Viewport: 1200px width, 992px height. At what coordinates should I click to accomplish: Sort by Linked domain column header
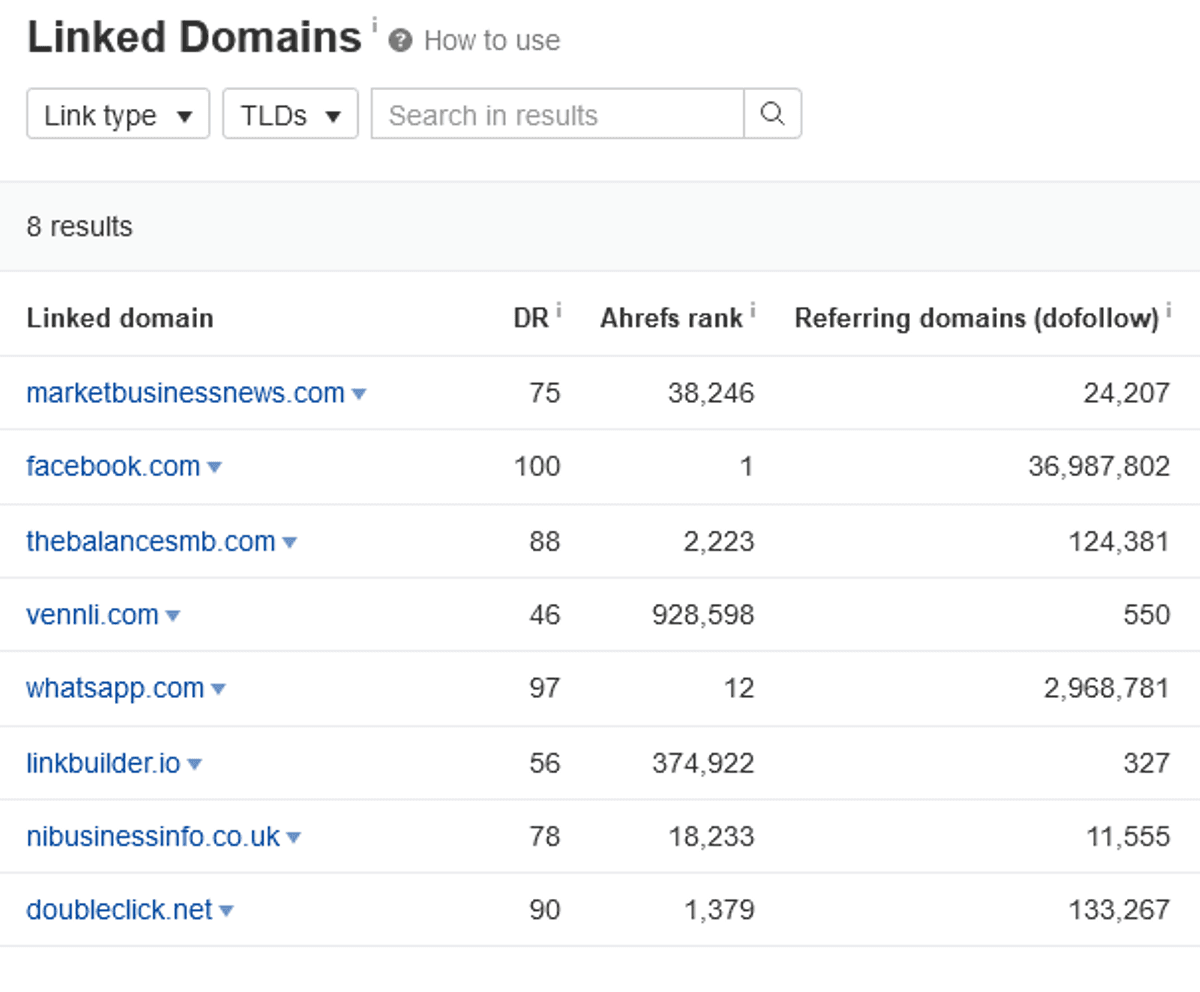[120, 318]
